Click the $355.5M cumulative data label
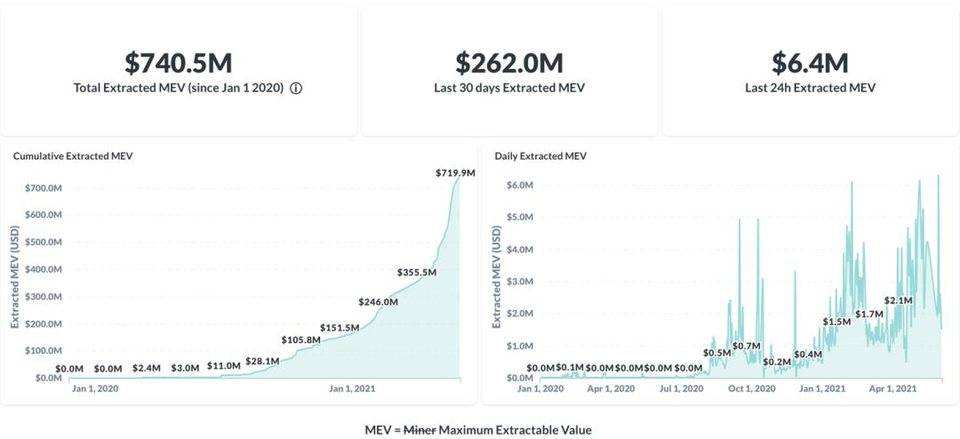 tap(417, 272)
